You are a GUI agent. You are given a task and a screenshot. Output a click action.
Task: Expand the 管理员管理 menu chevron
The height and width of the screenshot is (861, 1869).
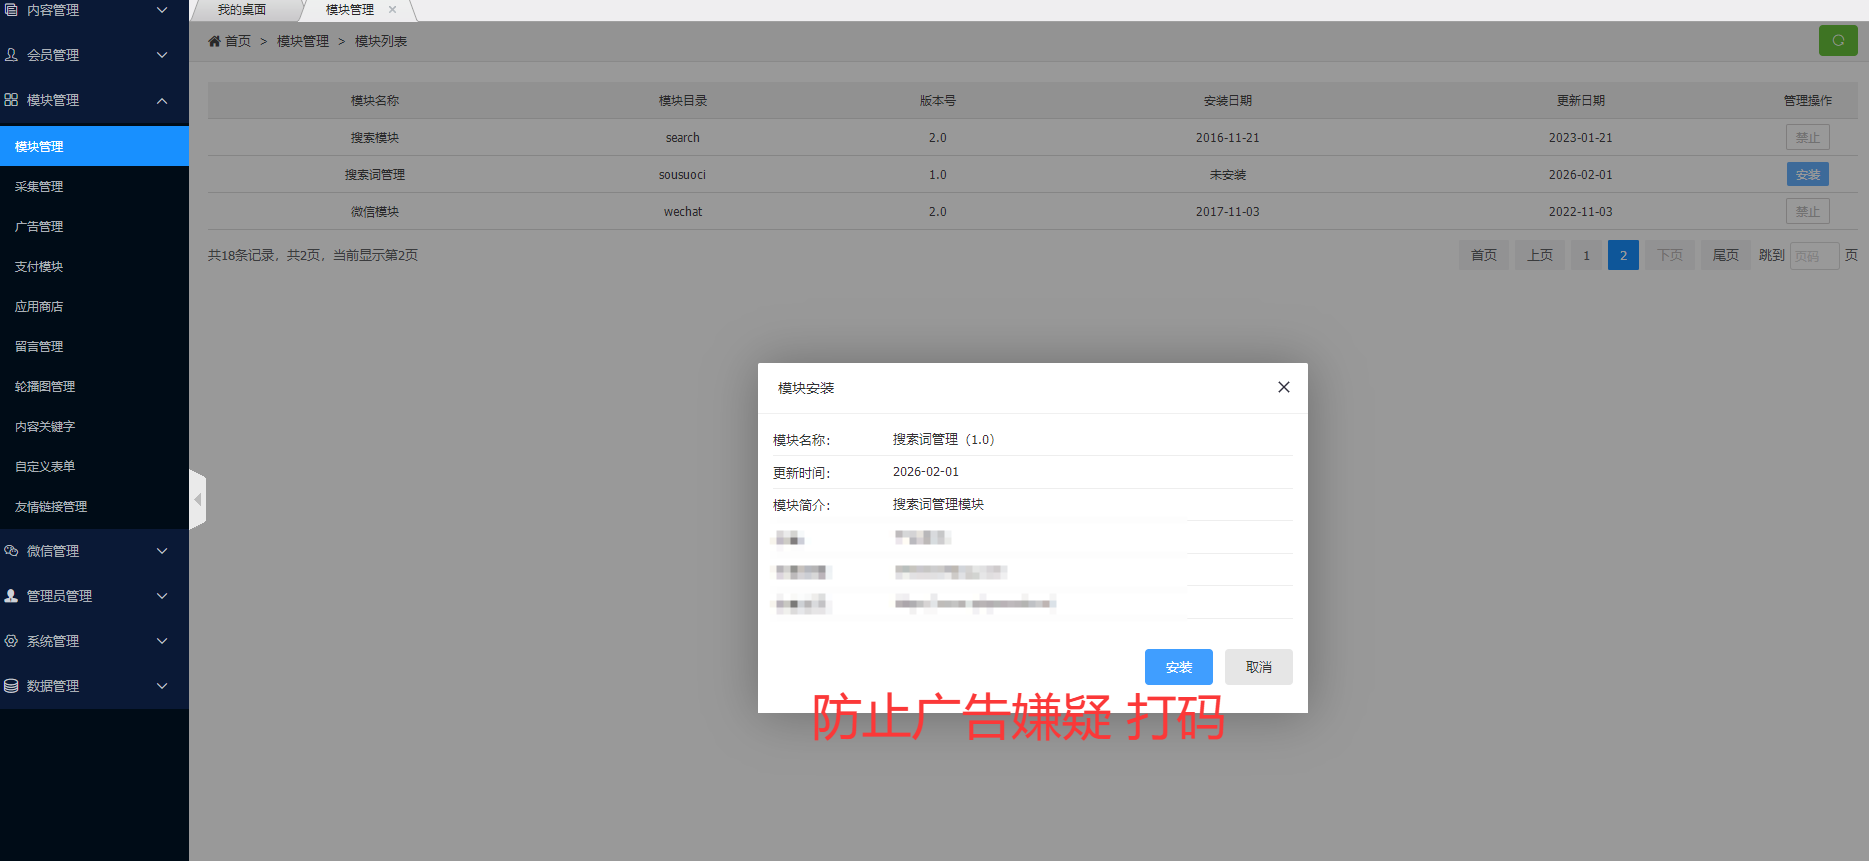pos(162,596)
